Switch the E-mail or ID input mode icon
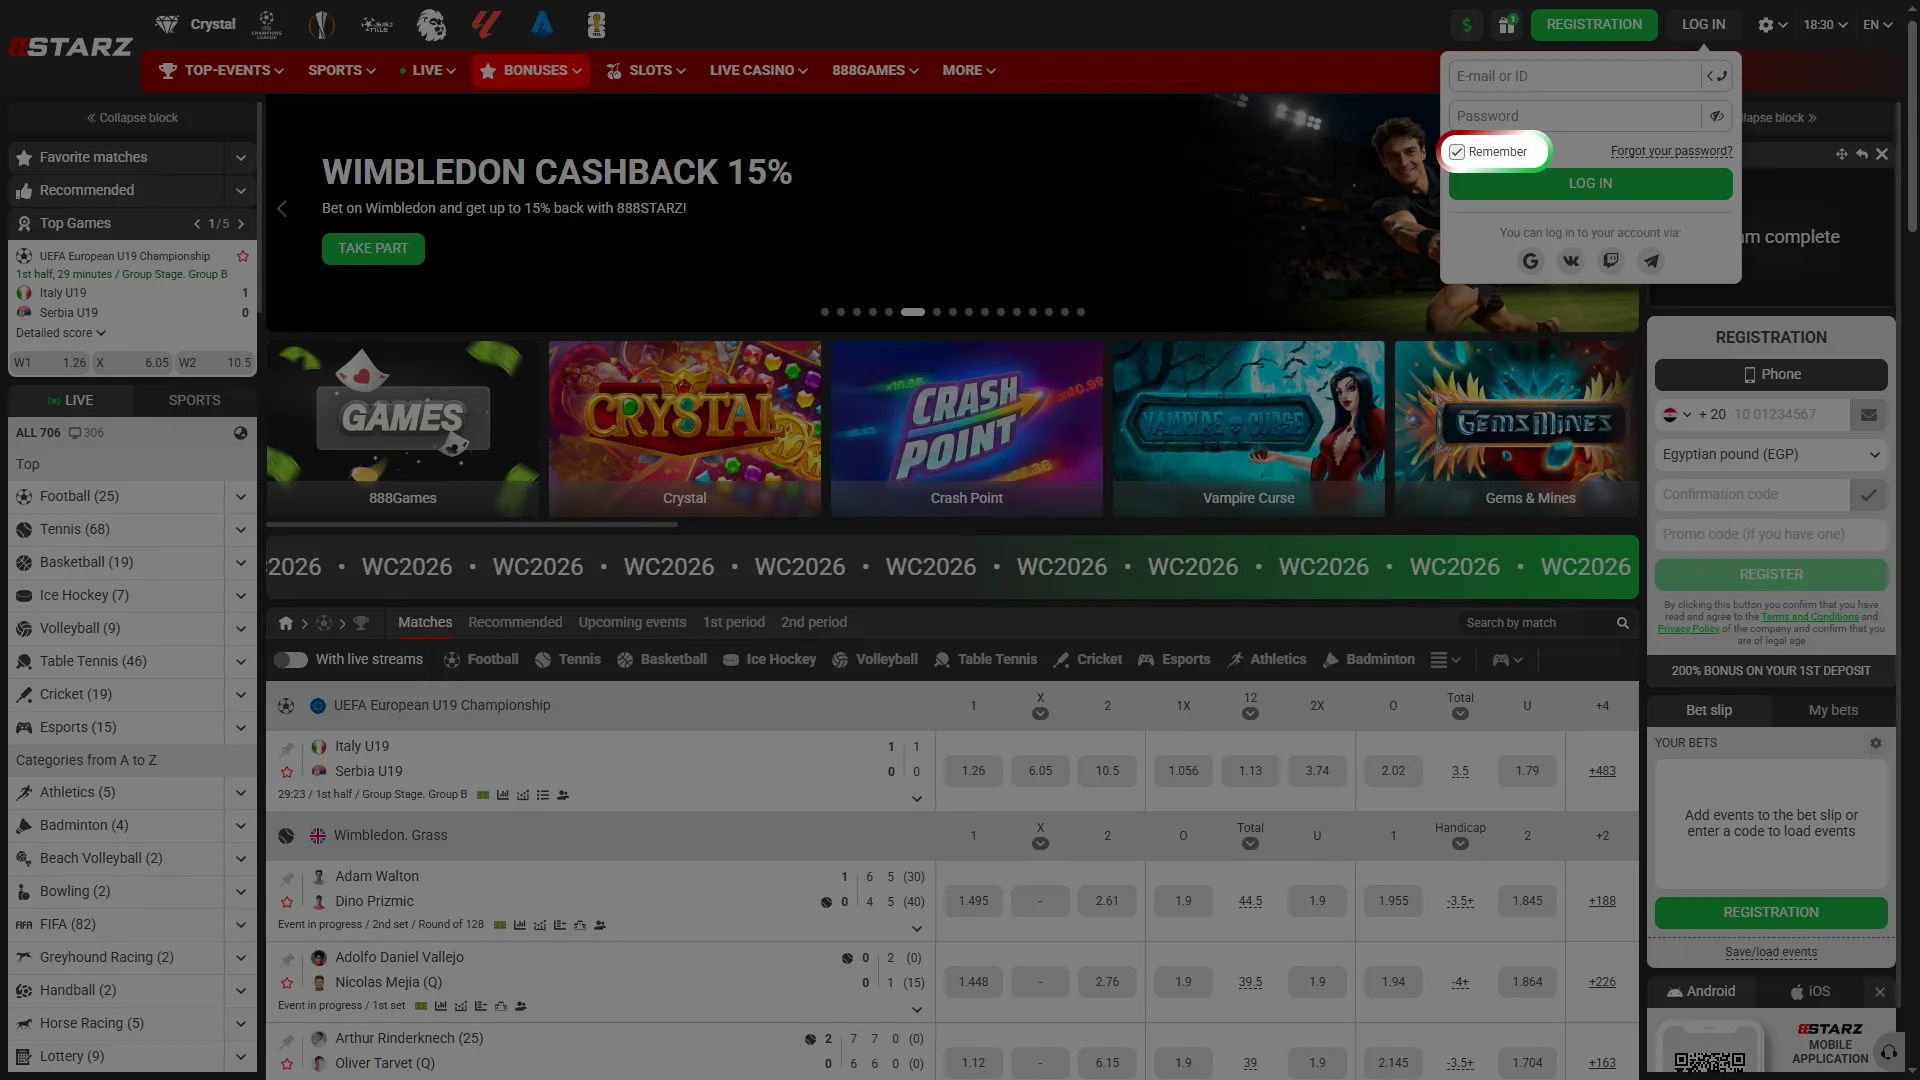Image resolution: width=1920 pixels, height=1080 pixels. coord(1717,76)
